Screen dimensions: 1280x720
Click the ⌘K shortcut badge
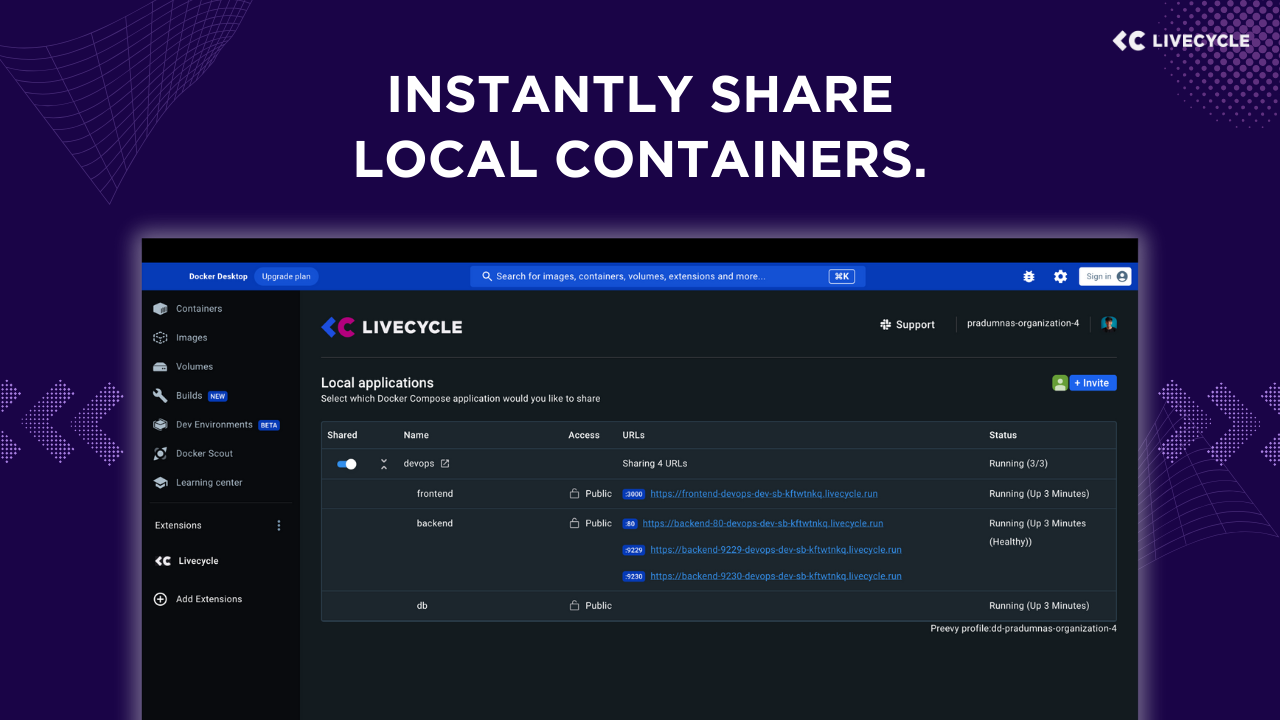pyautogui.click(x=842, y=277)
